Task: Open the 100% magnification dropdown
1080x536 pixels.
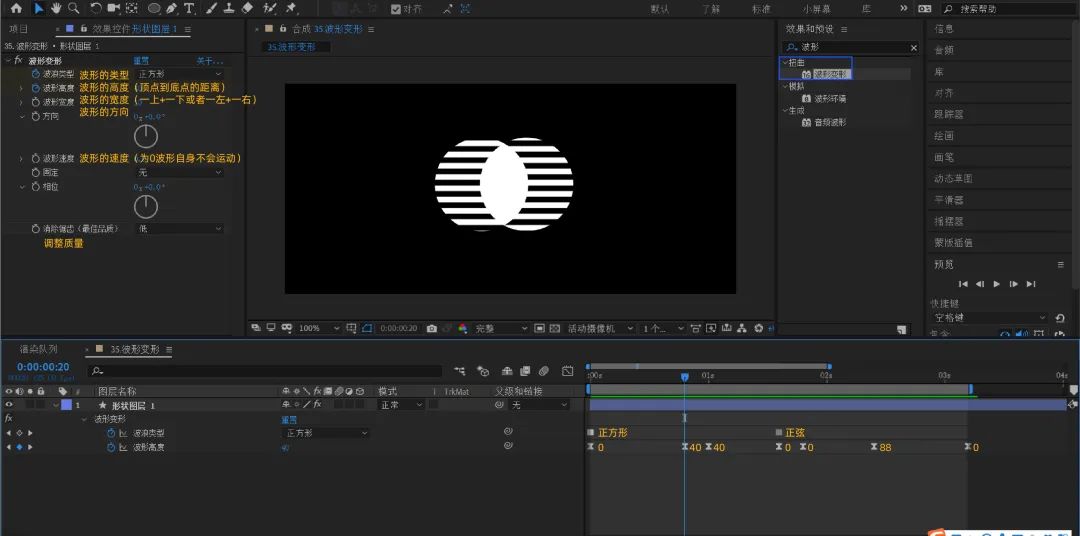Action: pyautogui.click(x=320, y=329)
